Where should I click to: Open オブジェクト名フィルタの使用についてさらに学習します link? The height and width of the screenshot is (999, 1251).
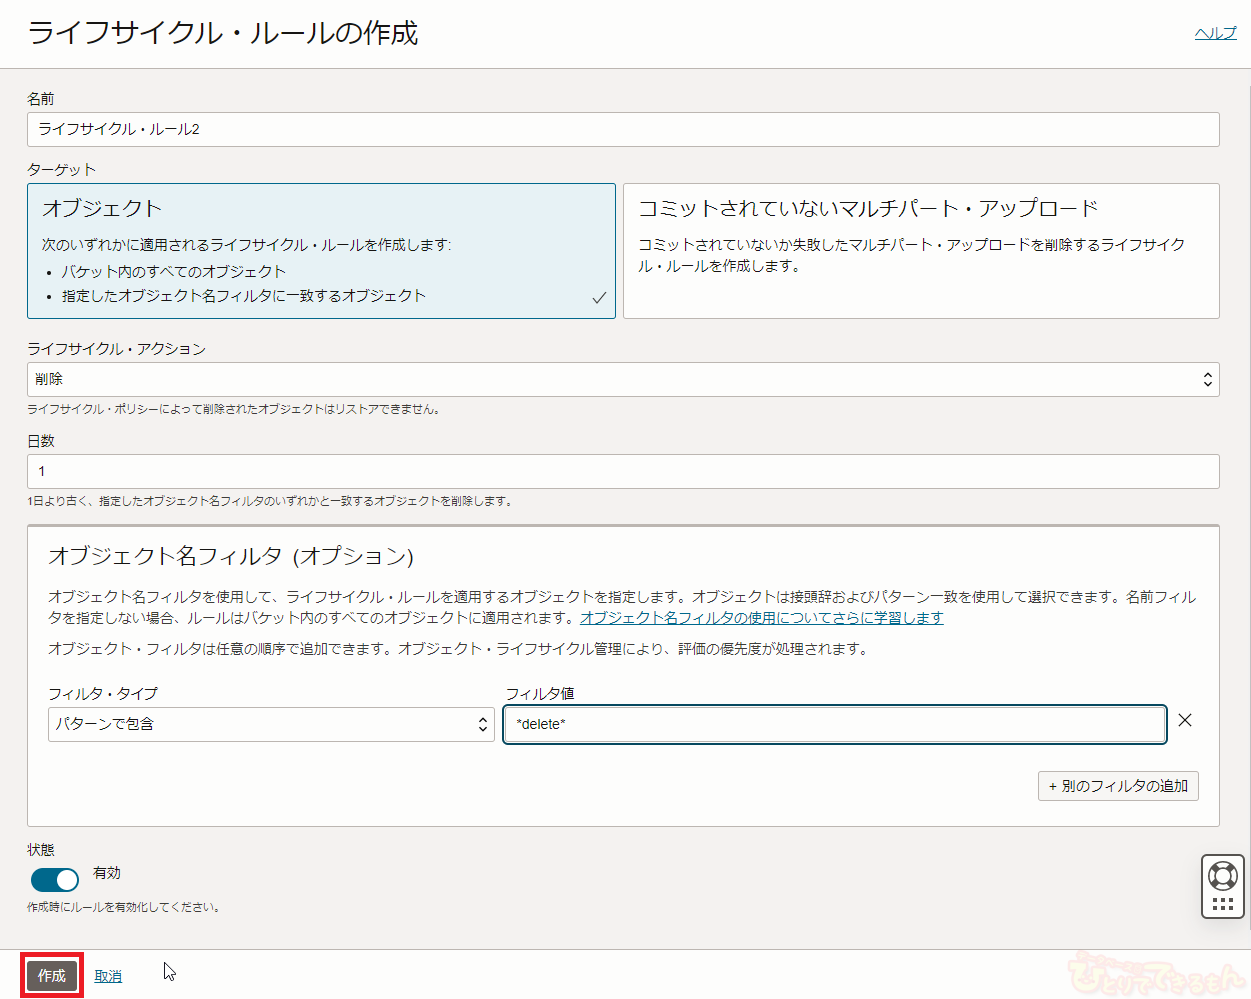click(761, 618)
